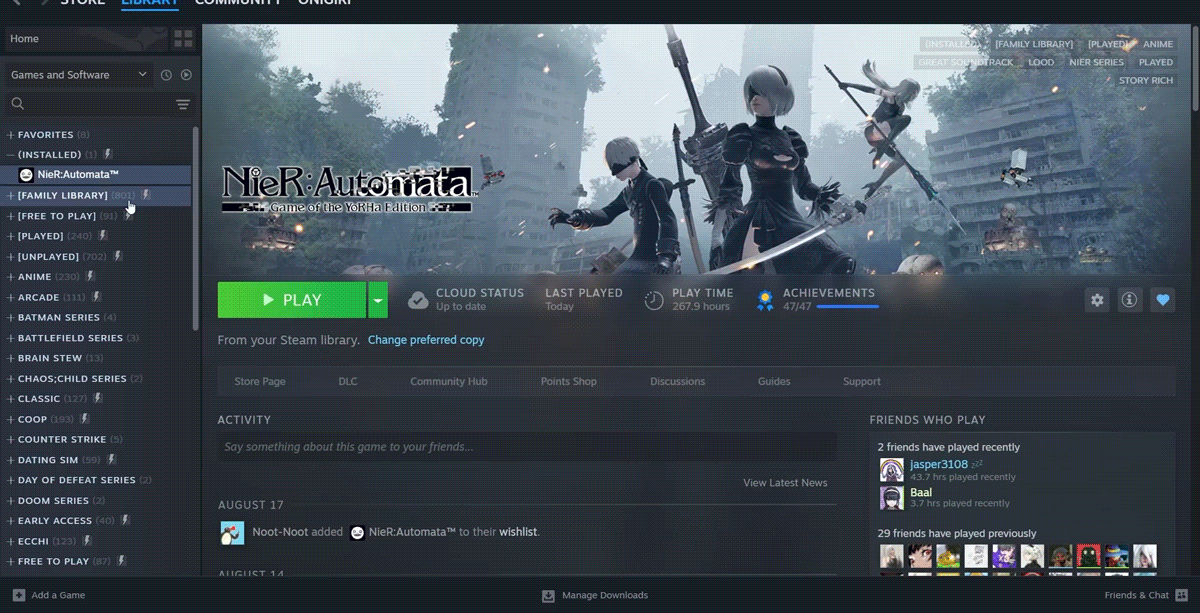The height and width of the screenshot is (613, 1200).
Task: Click the ANIME tag on banner
Action: coord(1158,44)
